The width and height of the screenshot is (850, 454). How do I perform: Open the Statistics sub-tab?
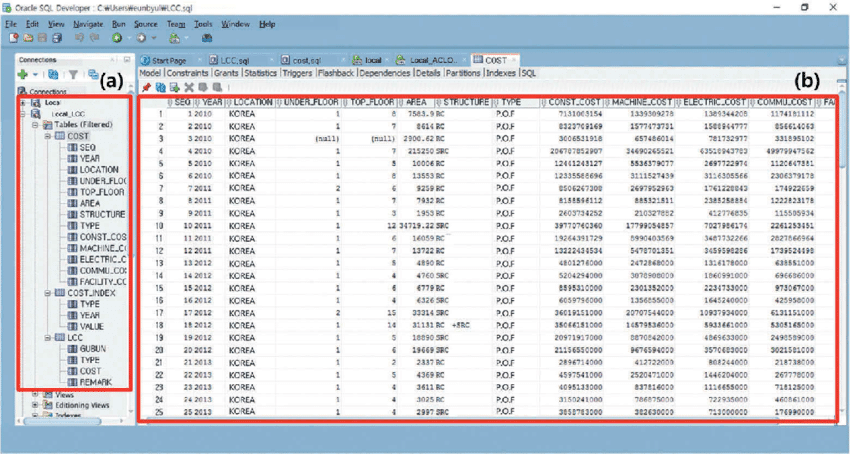coord(260,73)
